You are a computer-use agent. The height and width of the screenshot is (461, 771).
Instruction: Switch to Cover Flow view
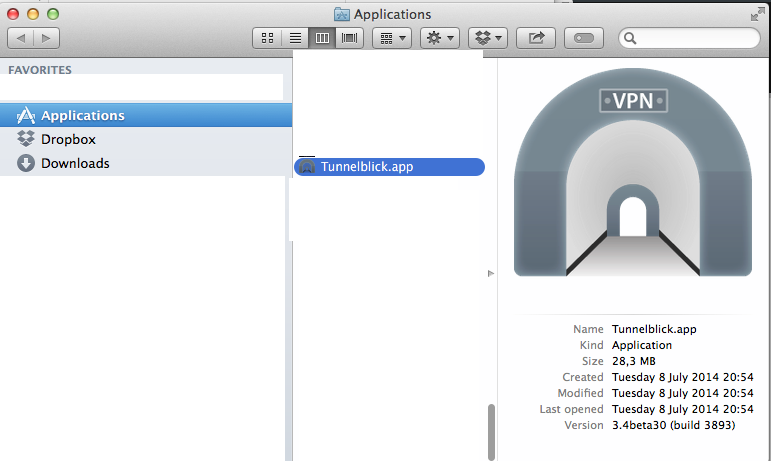350,38
